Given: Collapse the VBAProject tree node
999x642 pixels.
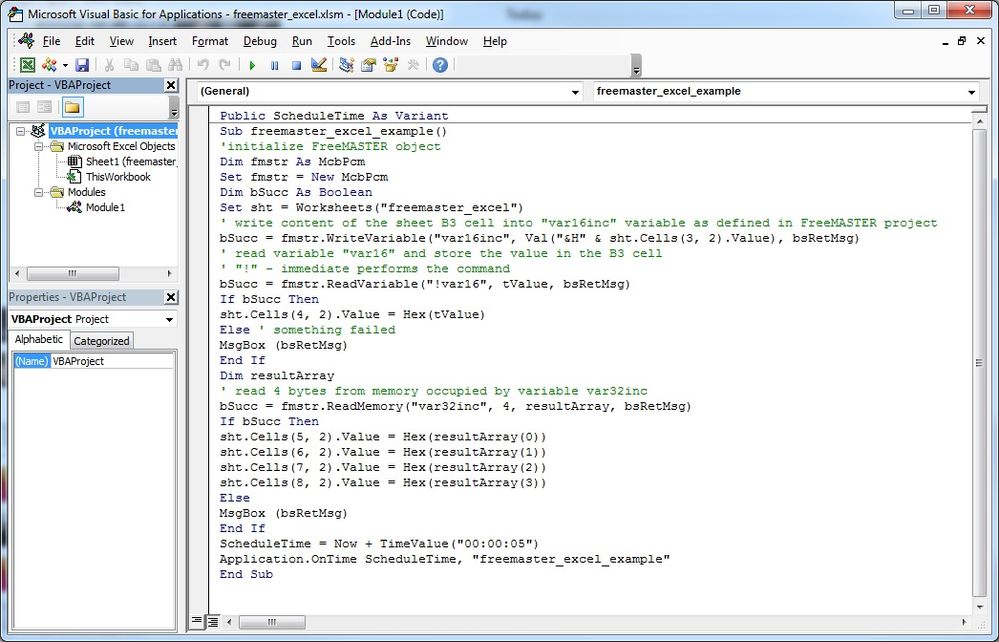Looking at the screenshot, I should pos(20,131).
